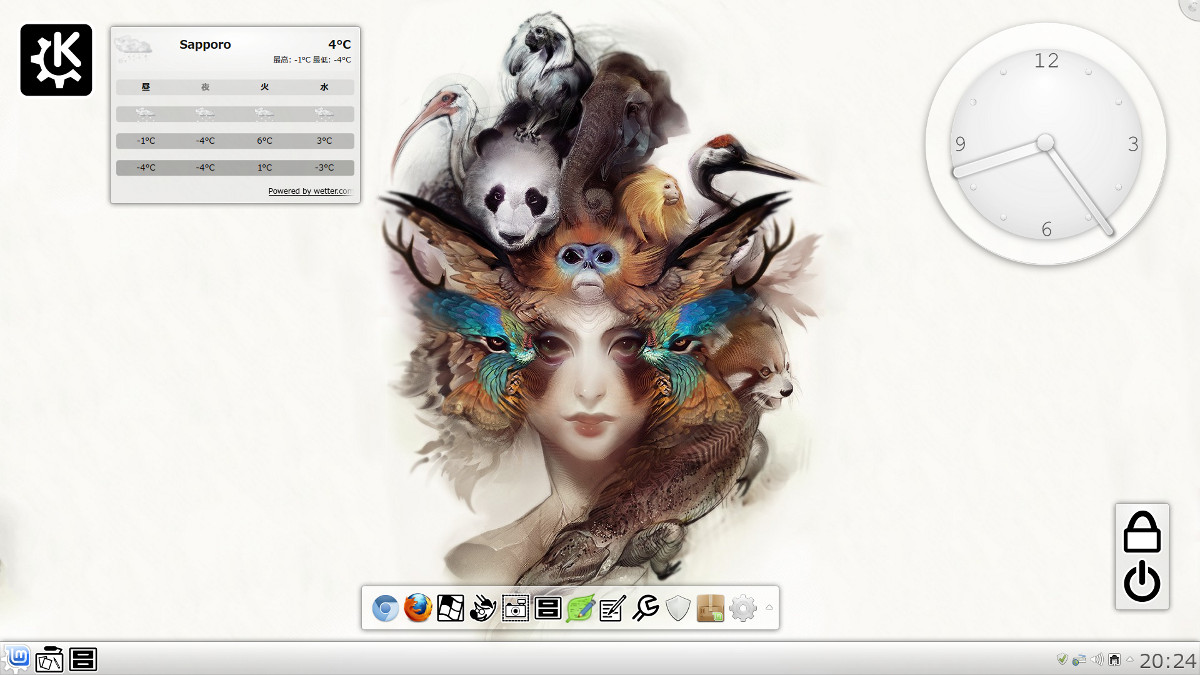Image resolution: width=1200 pixels, height=675 pixels.
Task: Open the file manager in the dock
Action: (547, 608)
